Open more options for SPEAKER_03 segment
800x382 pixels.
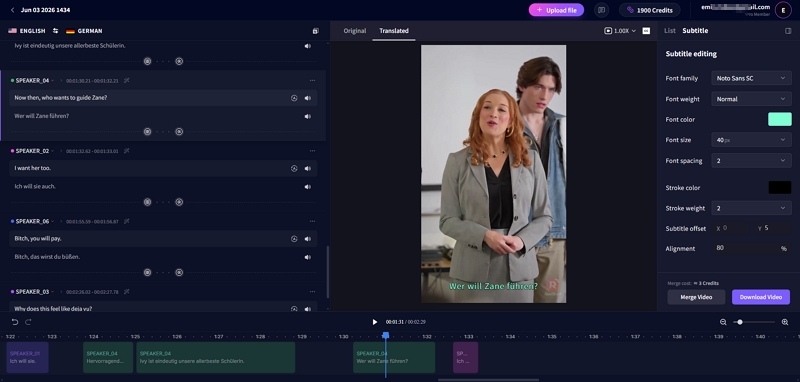(x=312, y=292)
